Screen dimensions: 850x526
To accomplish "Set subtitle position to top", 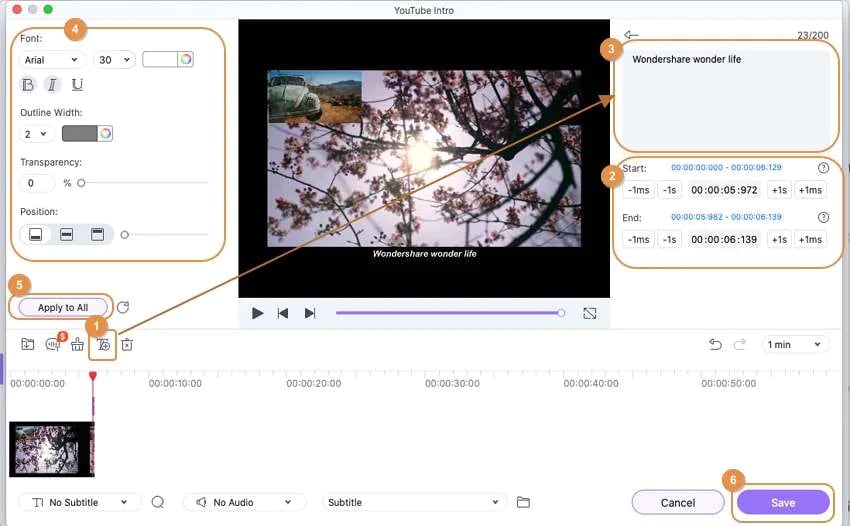I will (97, 235).
